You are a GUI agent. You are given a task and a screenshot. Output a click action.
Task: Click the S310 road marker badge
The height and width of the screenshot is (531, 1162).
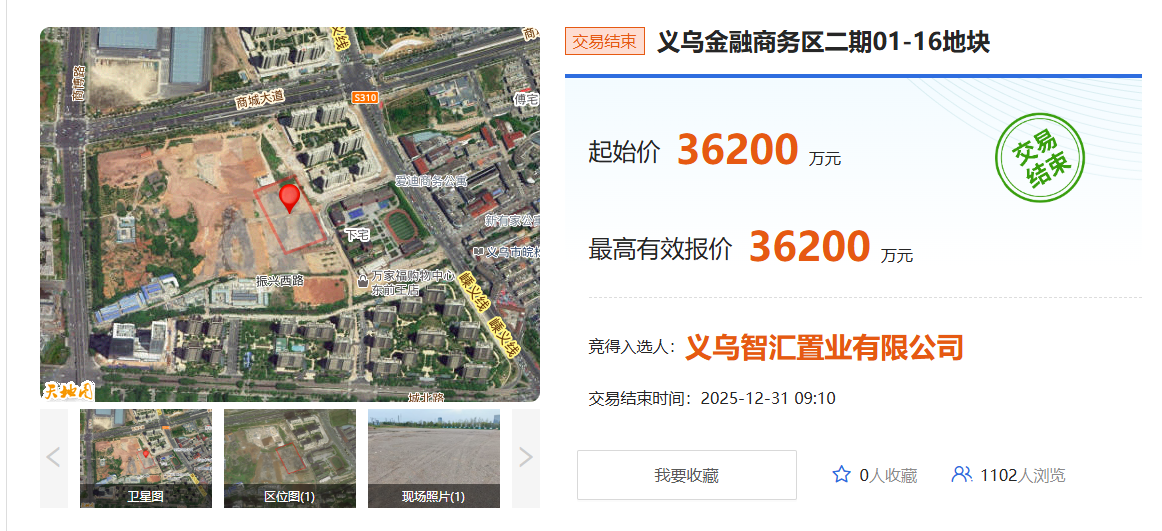(x=365, y=97)
